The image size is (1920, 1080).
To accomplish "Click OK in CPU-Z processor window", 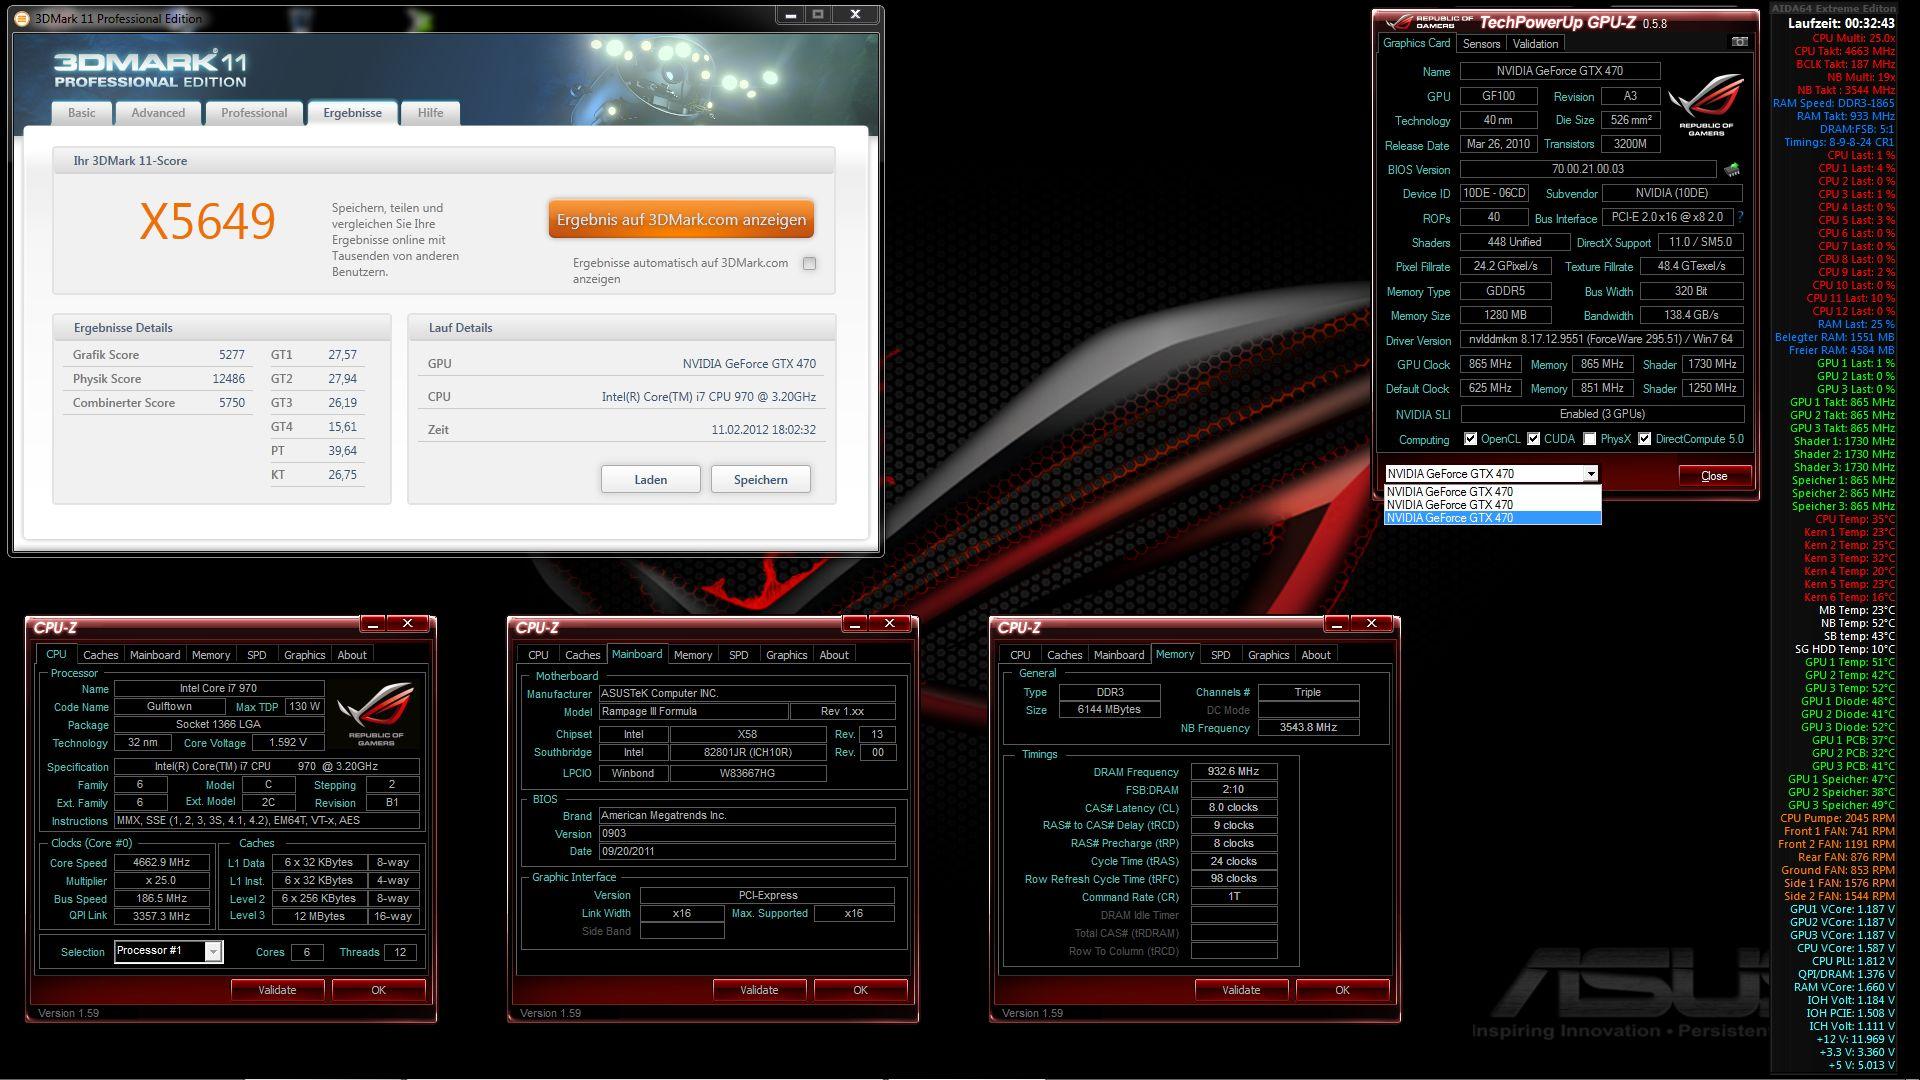I will click(x=378, y=990).
